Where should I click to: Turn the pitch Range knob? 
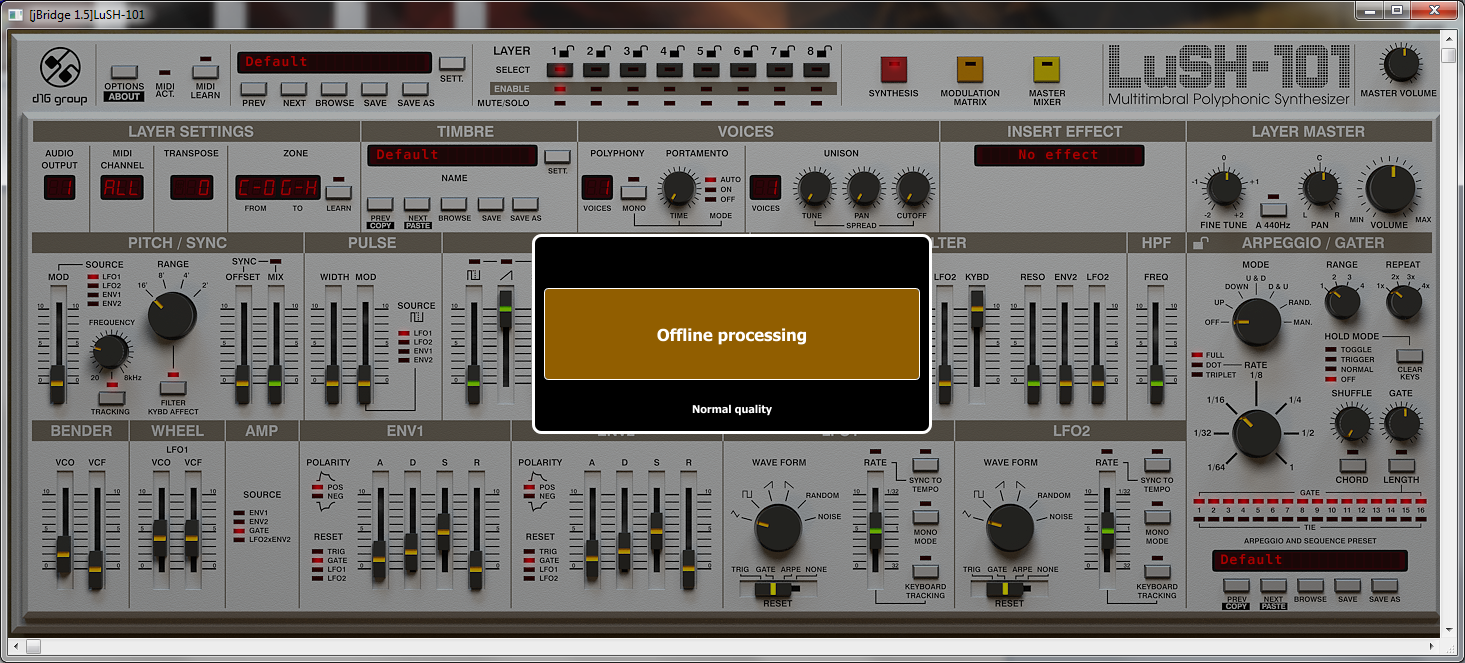[x=172, y=314]
